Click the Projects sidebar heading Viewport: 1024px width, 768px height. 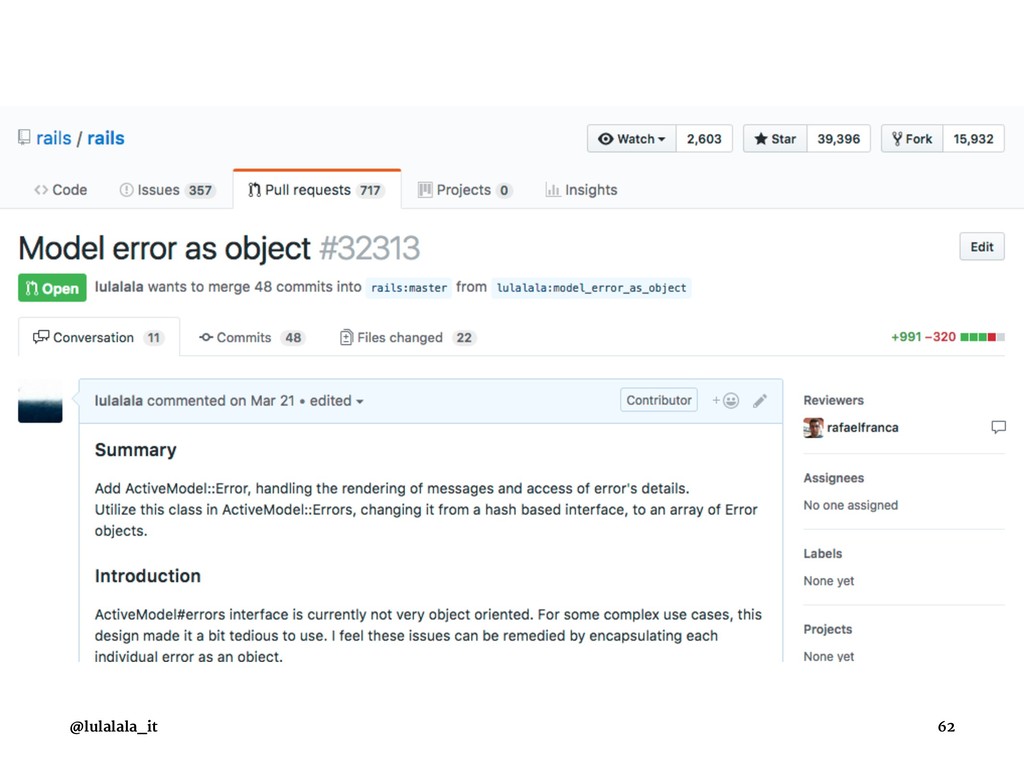828,630
